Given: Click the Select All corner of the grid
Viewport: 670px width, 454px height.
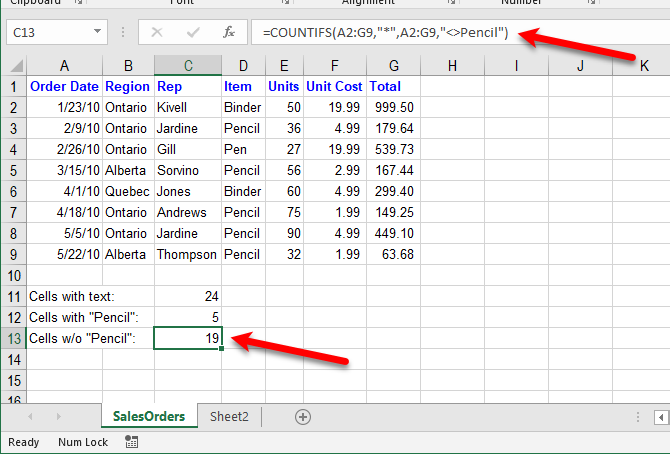Looking at the screenshot, I should click(x=13, y=66).
